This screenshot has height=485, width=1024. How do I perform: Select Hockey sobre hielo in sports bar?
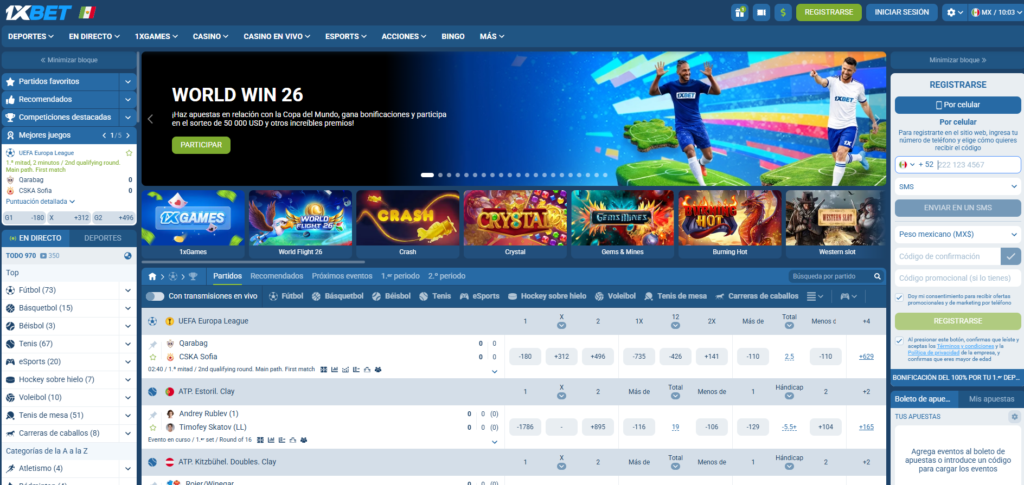(x=547, y=296)
